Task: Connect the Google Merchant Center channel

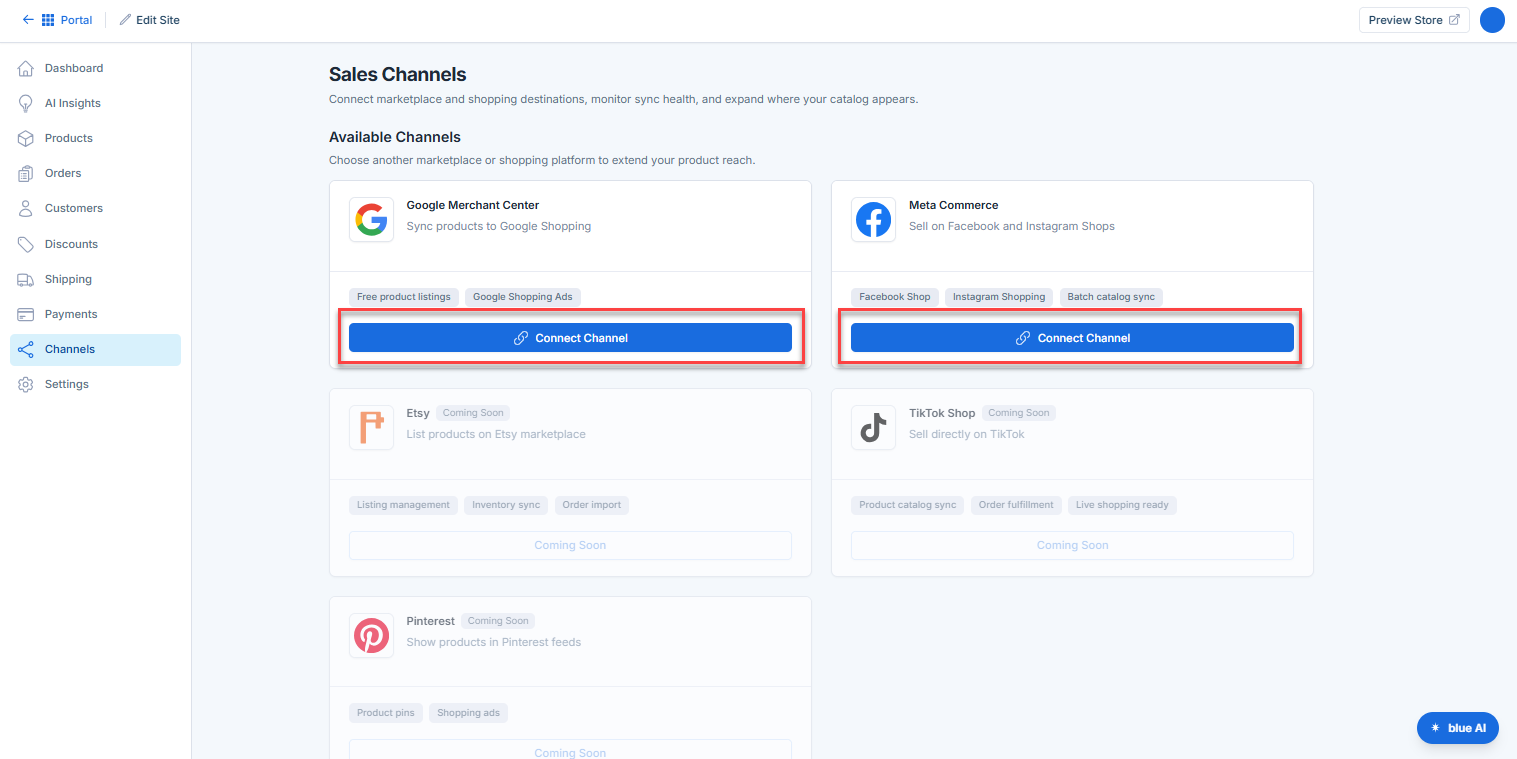Action: pos(570,338)
